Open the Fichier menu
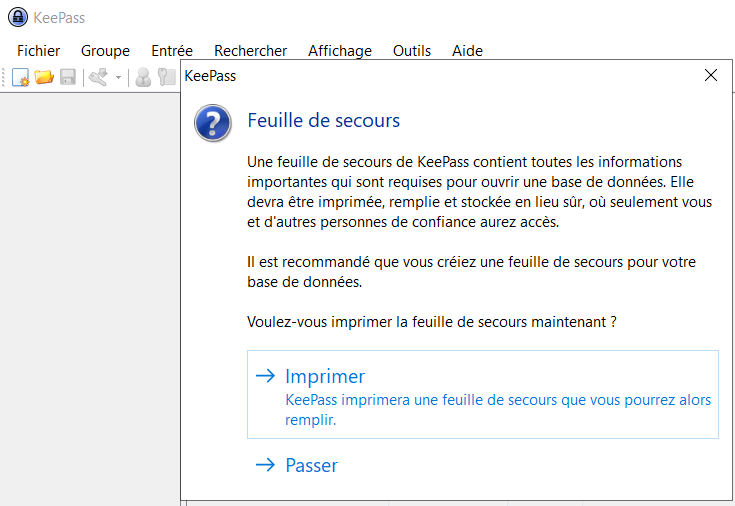 click(39, 51)
